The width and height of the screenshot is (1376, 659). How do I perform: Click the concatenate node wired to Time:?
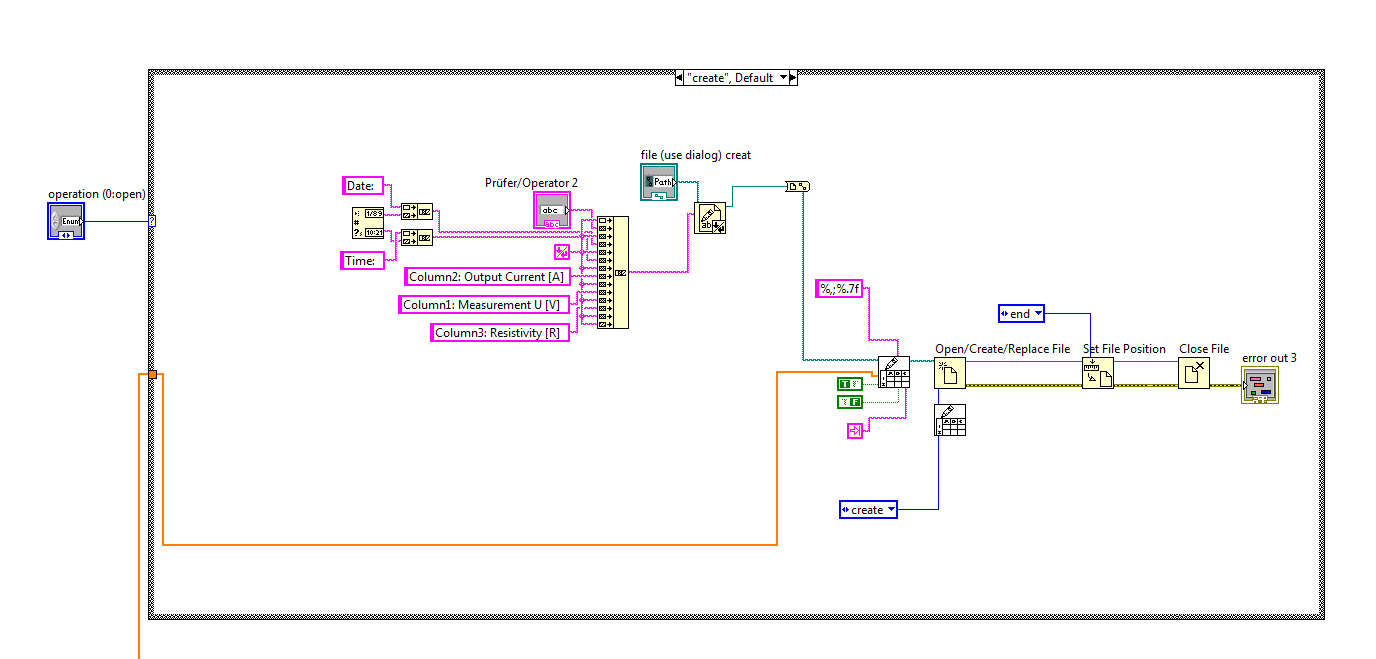(x=417, y=238)
